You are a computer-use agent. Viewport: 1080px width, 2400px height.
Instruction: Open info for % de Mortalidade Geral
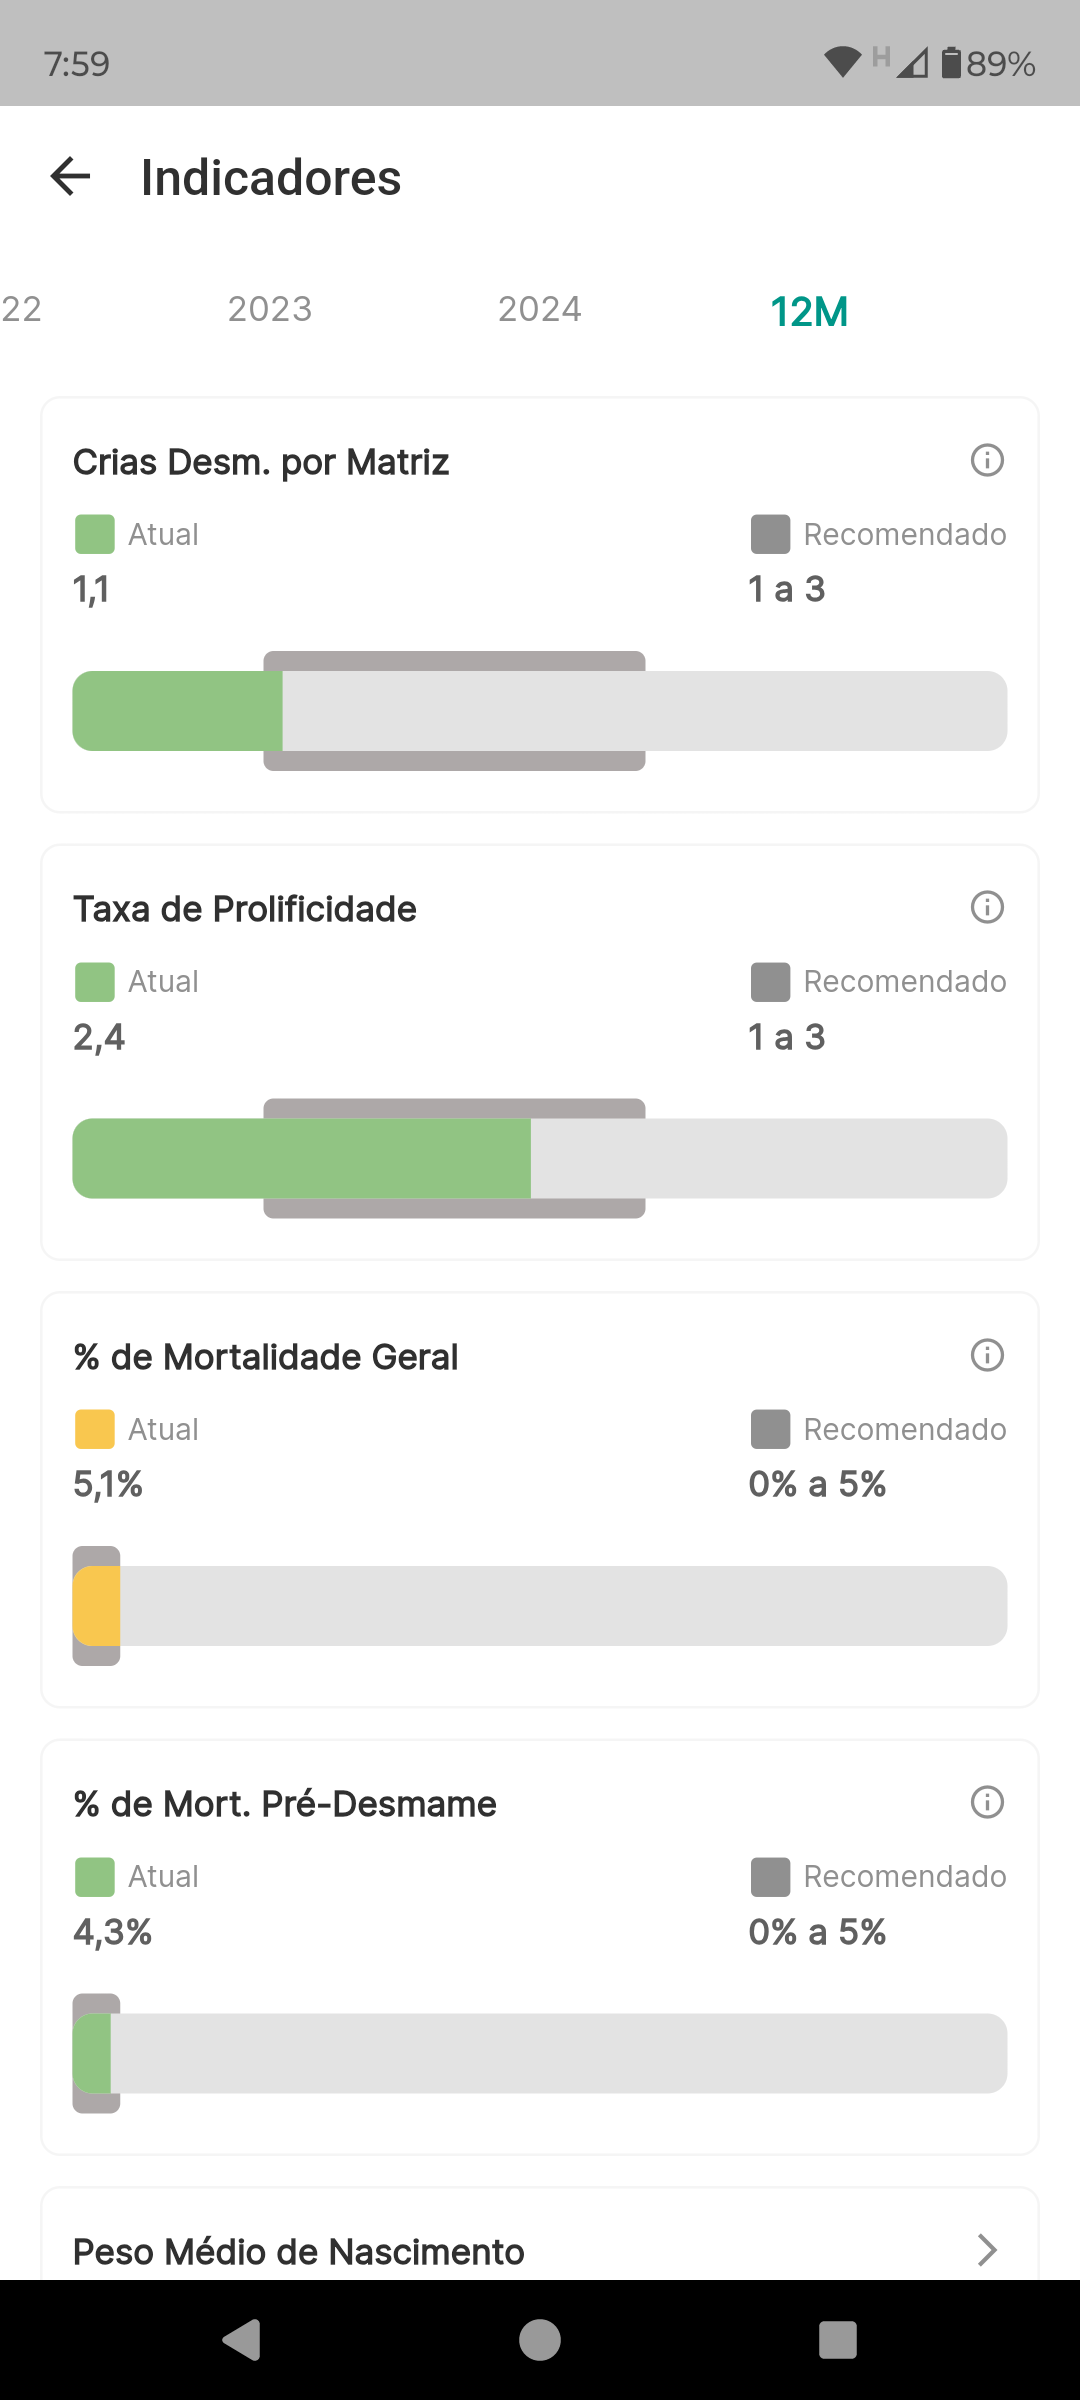pyautogui.click(x=987, y=1356)
